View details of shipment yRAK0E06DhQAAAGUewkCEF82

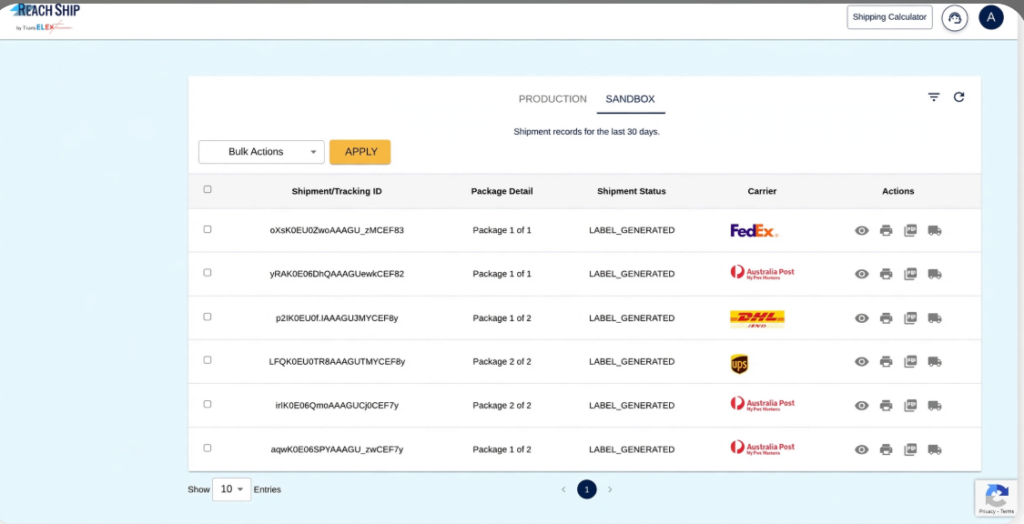[x=862, y=274]
